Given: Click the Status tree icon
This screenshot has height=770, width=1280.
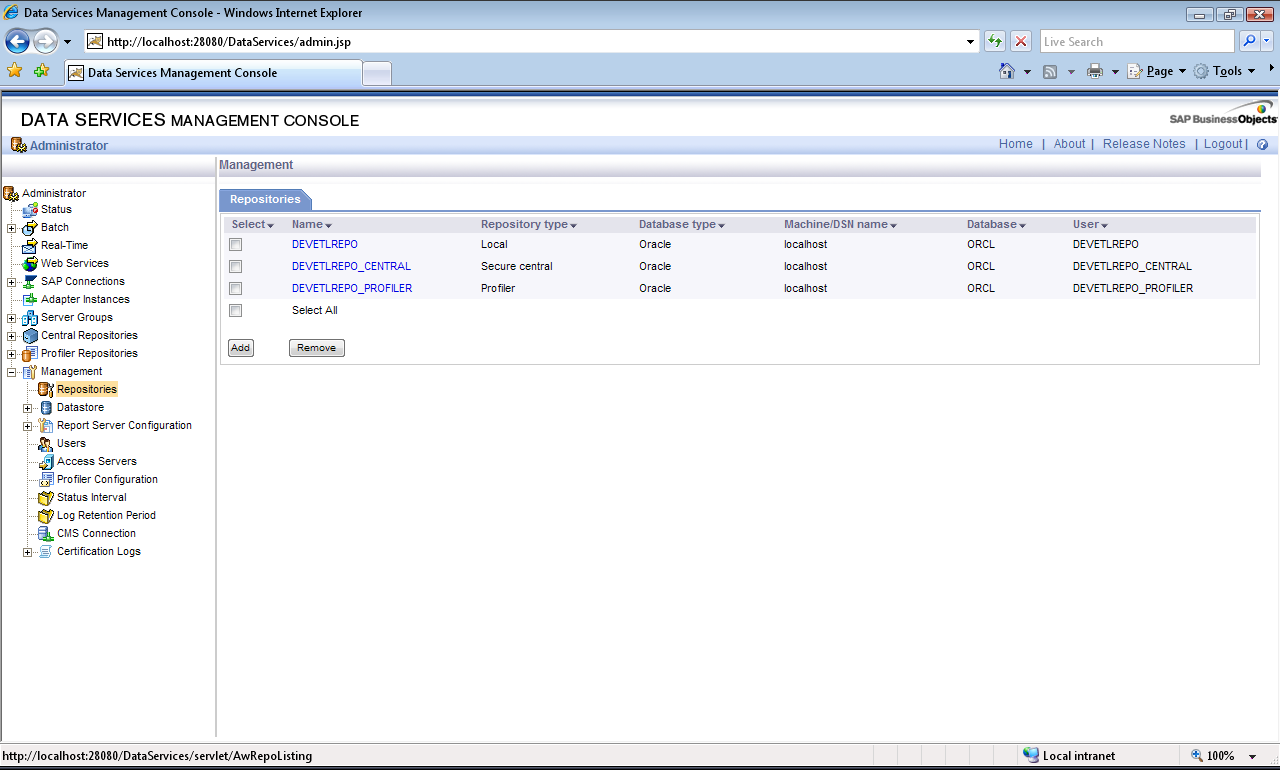Looking at the screenshot, I should 30,210.
